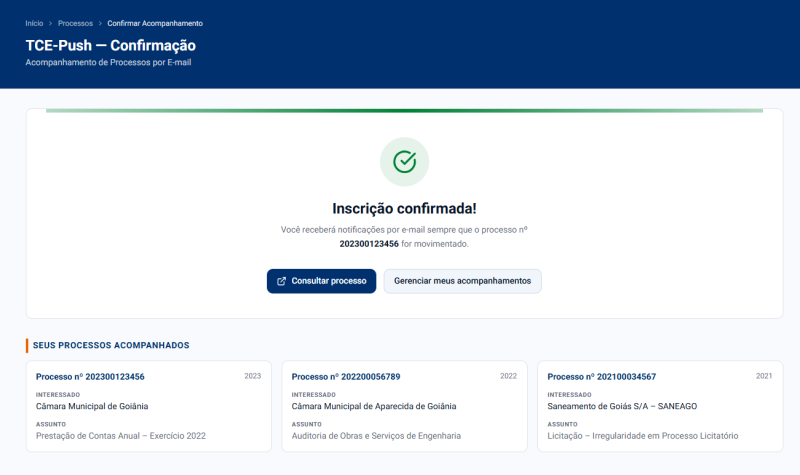Image resolution: width=800 pixels, height=475 pixels.
Task: Go to Início breadcrumb link
Action: click(x=34, y=23)
